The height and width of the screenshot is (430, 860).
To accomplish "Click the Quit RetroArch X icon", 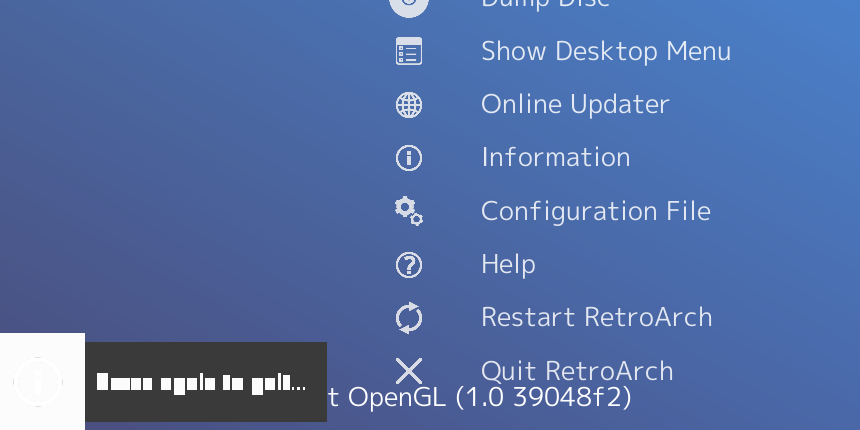I will 409,371.
